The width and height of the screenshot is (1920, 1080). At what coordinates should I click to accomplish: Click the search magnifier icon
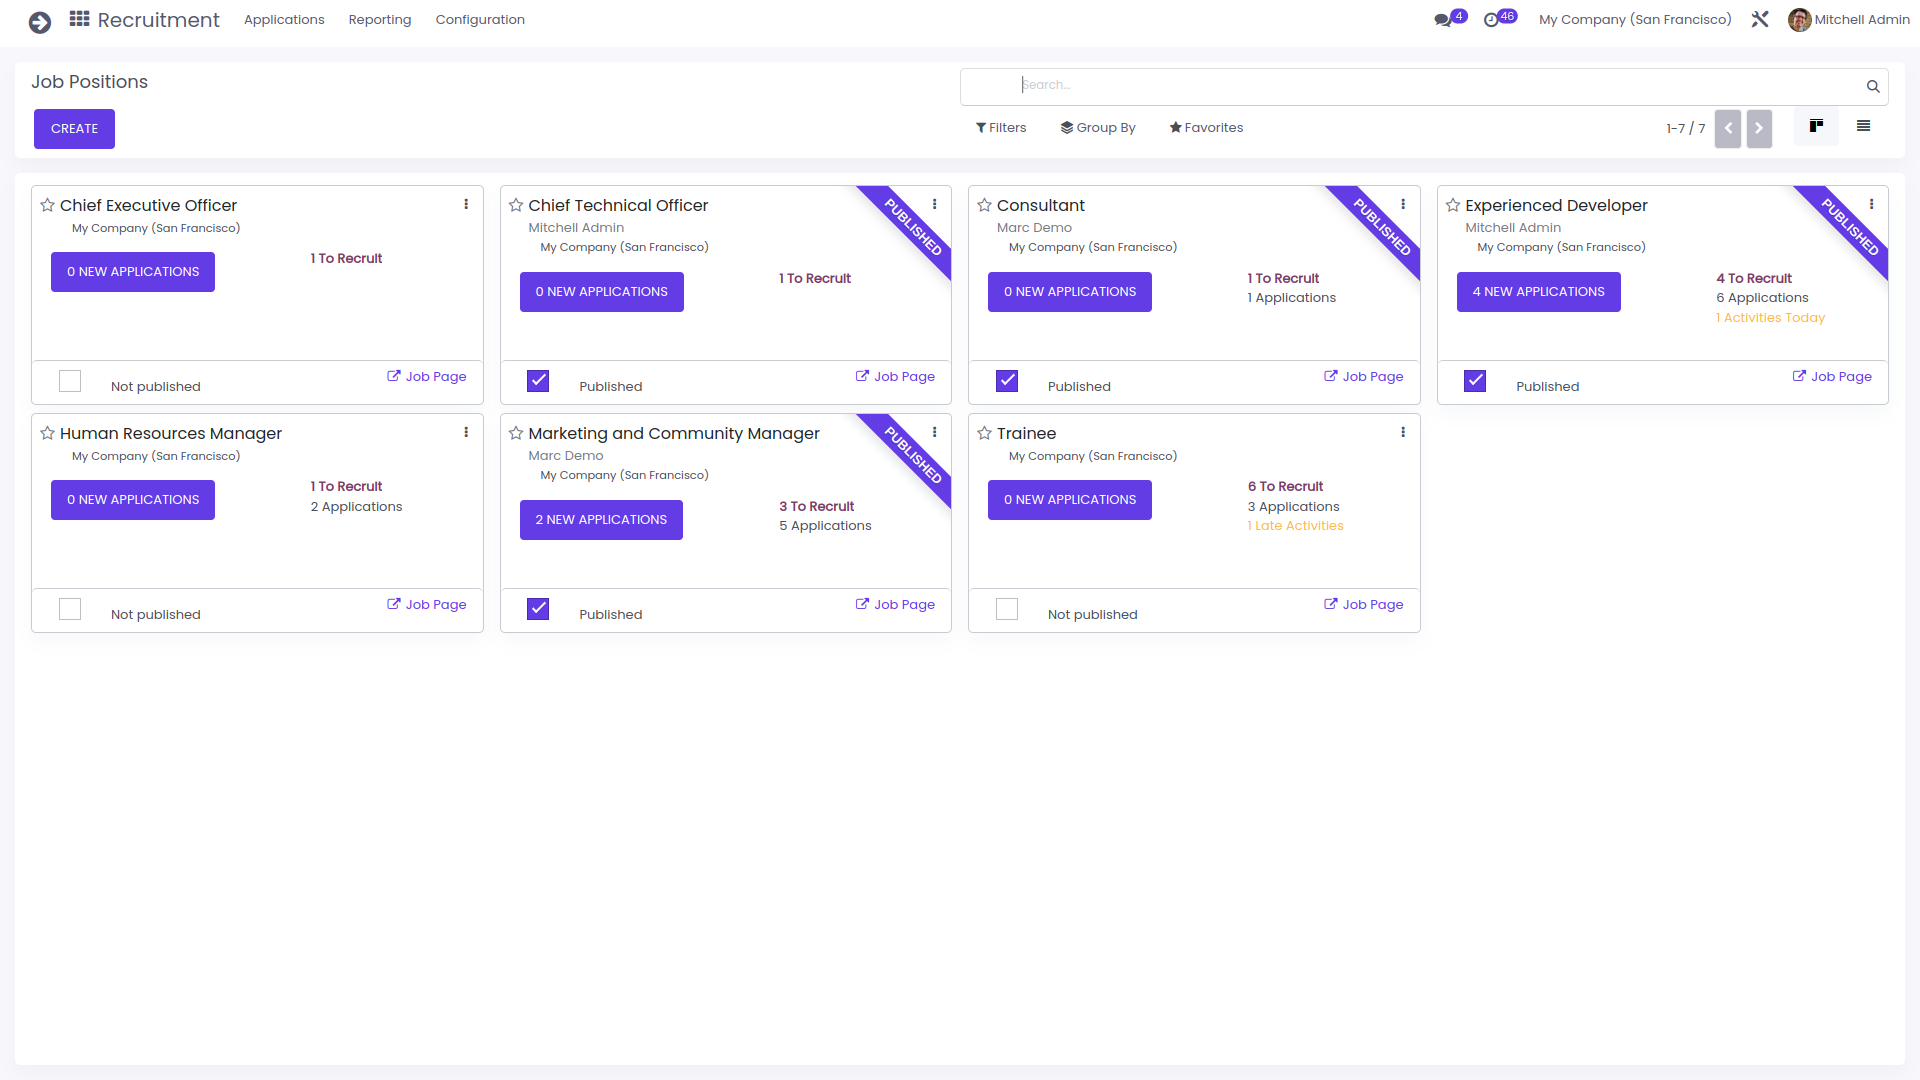(1873, 86)
